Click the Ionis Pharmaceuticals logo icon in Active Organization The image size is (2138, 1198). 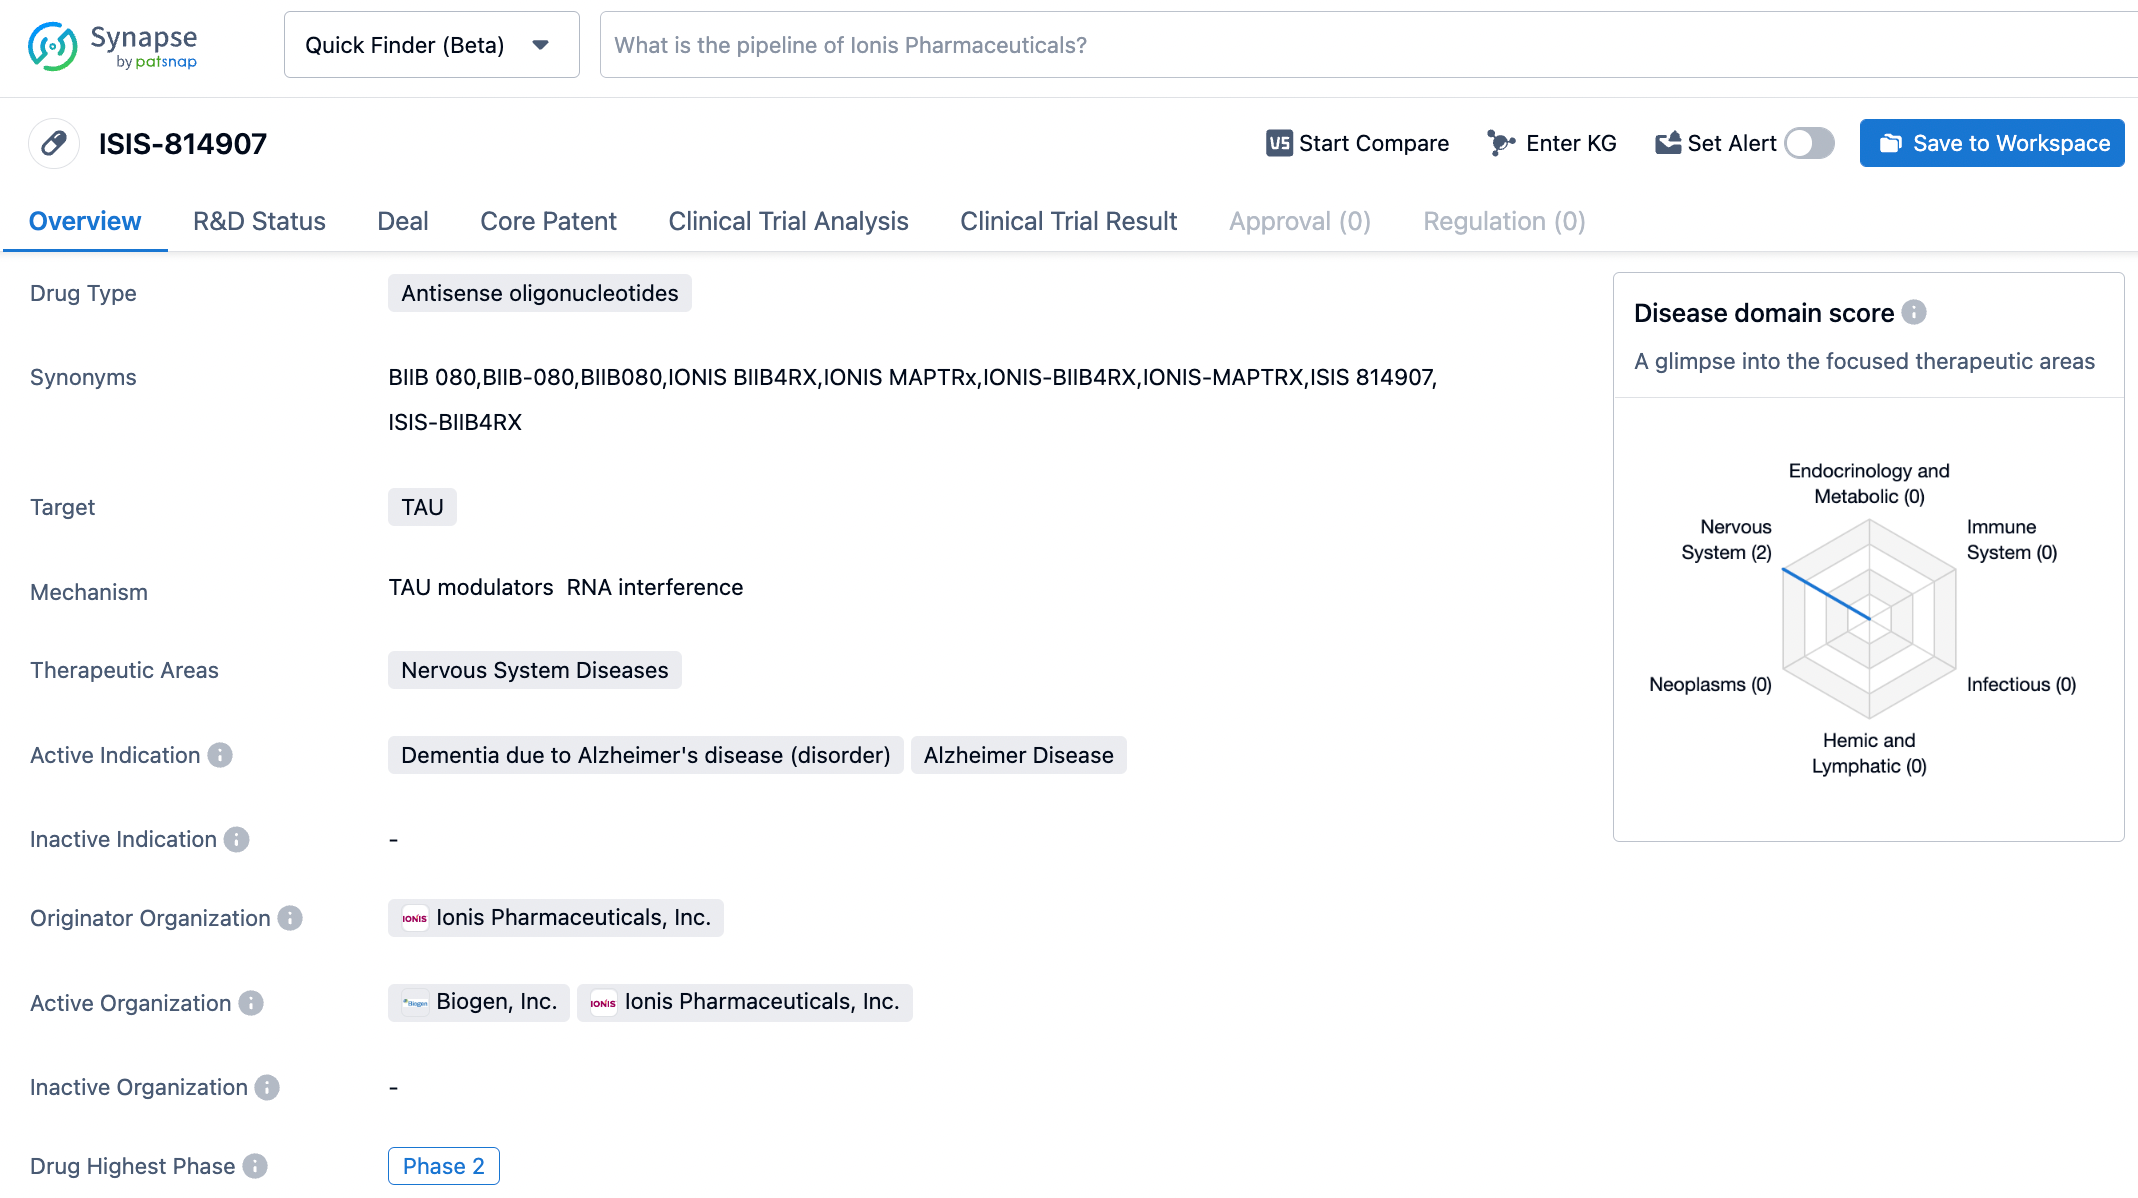[602, 1003]
